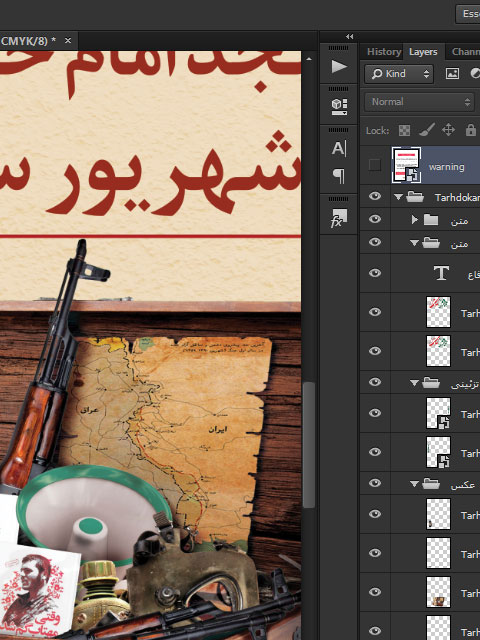Click the تزئینی group folder icon

tap(431, 383)
